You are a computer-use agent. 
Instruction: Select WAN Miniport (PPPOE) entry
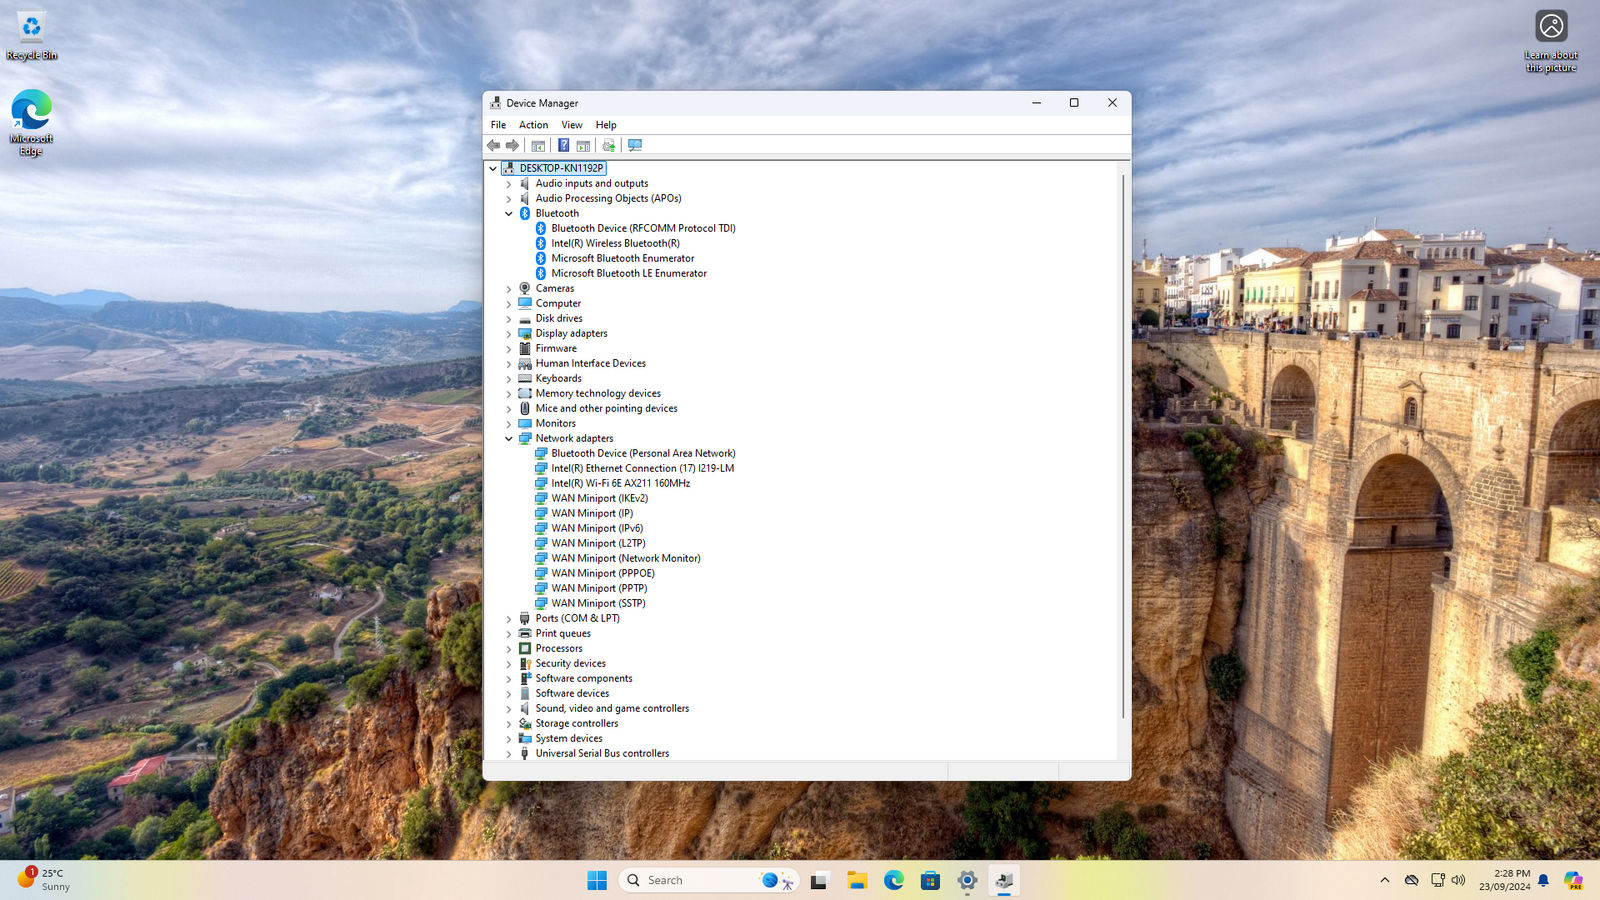[x=602, y=573]
